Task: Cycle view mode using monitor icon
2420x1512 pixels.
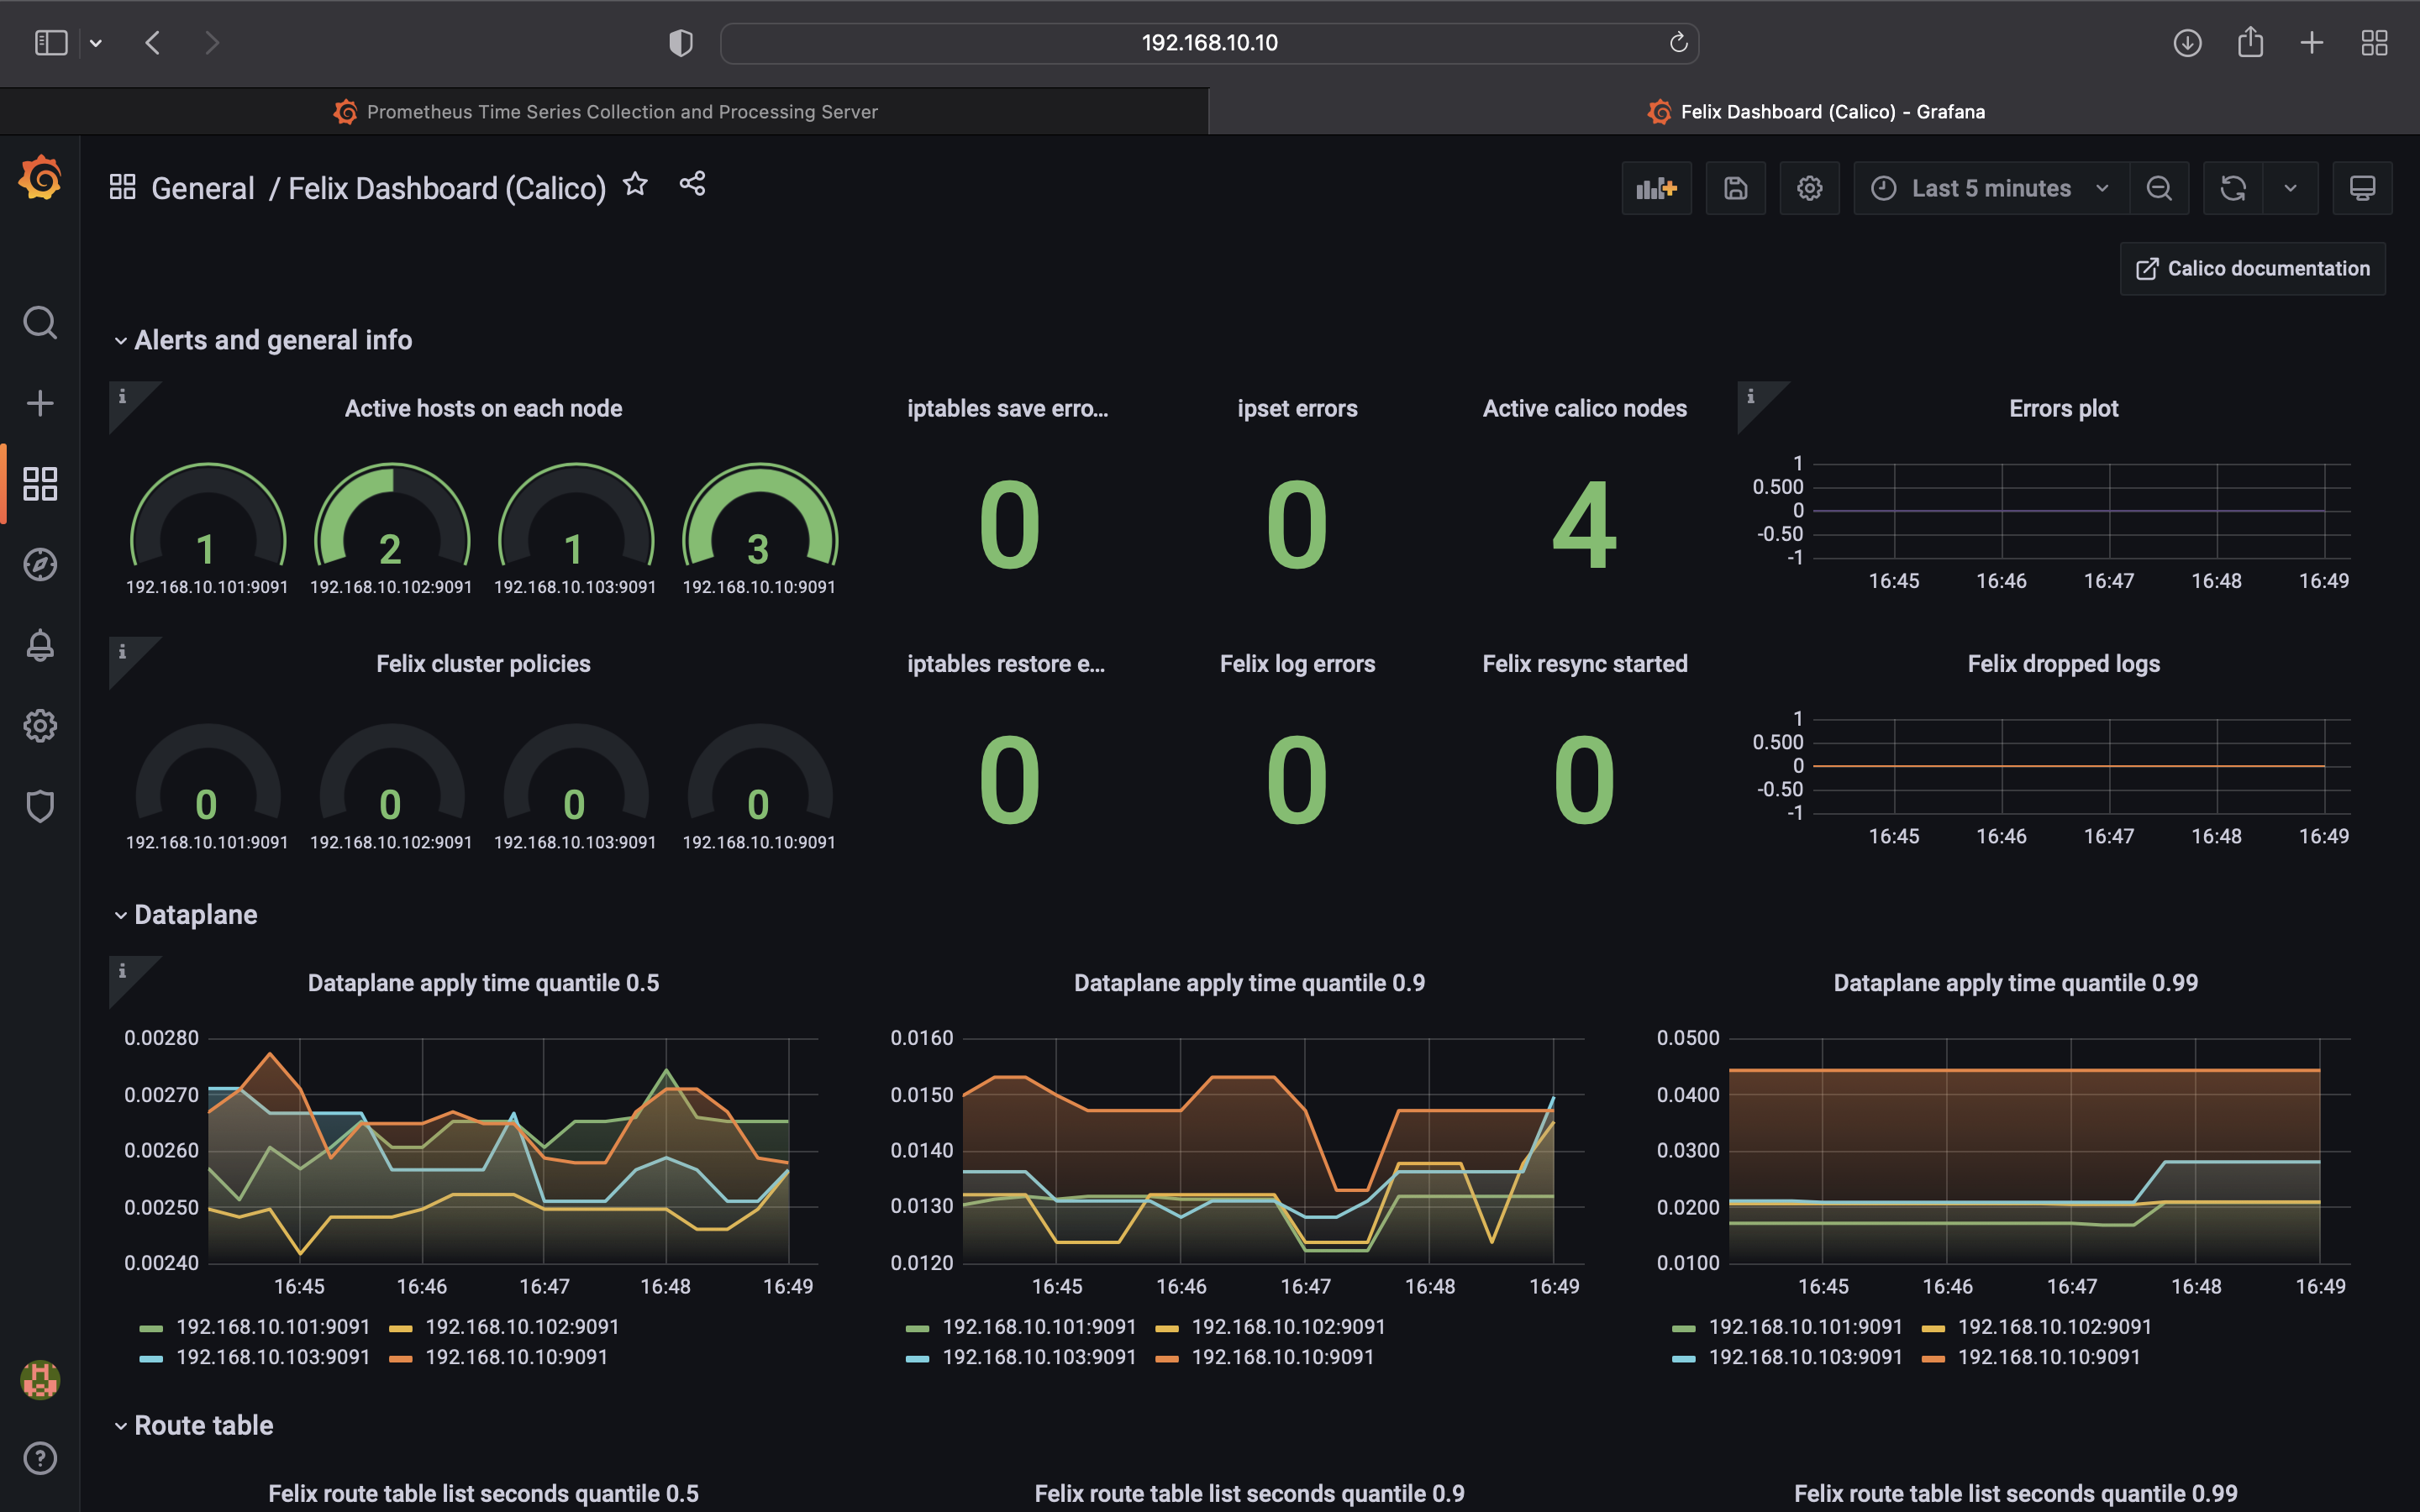Action: pos(2362,188)
